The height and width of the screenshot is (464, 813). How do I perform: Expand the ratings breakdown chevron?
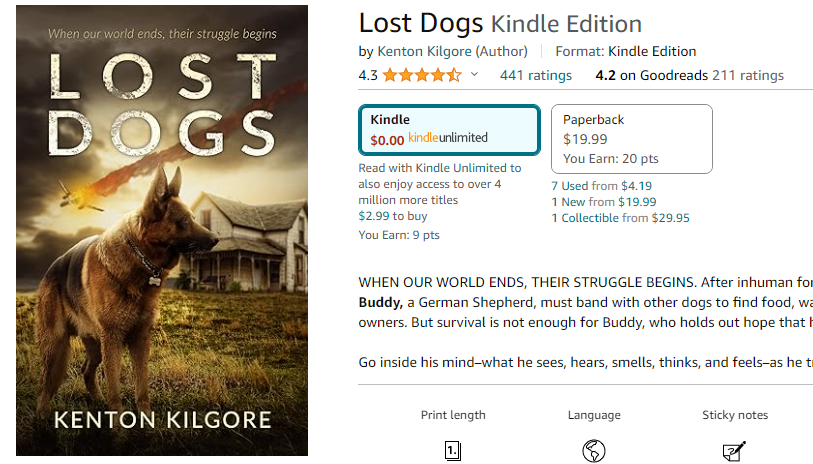pos(474,75)
